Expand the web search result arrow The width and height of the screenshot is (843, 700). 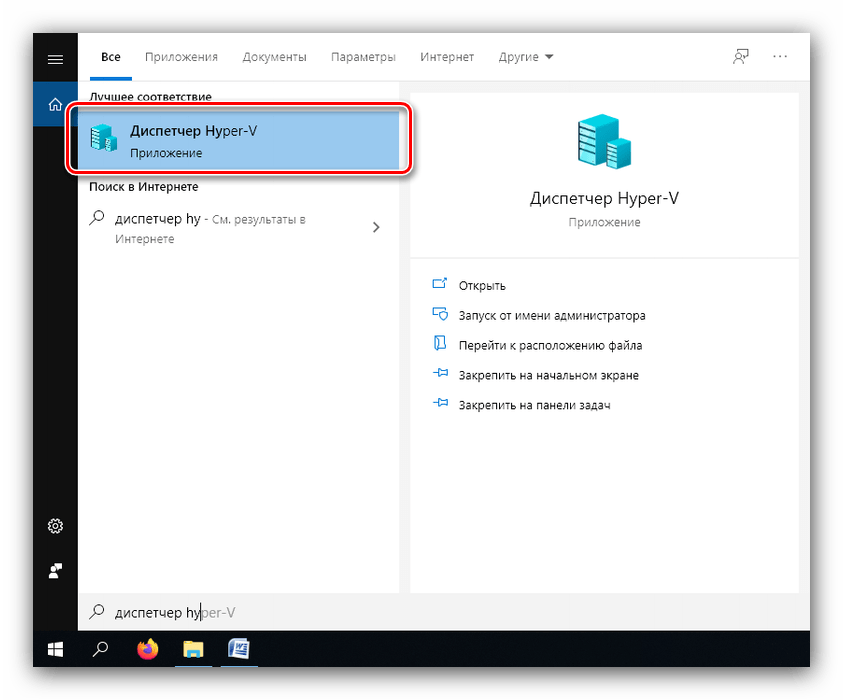tap(376, 227)
